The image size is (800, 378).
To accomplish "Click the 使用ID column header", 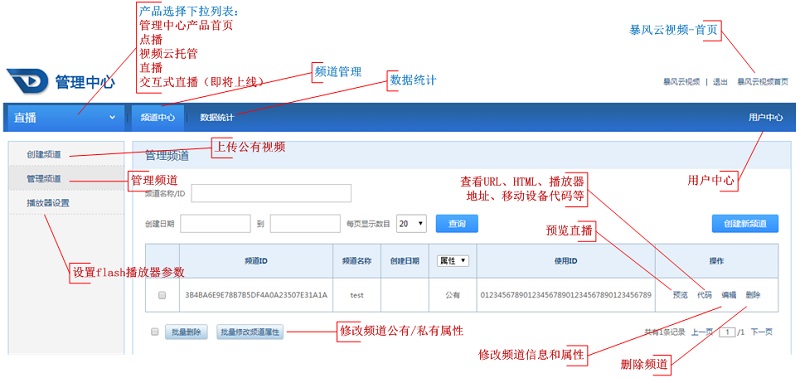I will 566,261.
